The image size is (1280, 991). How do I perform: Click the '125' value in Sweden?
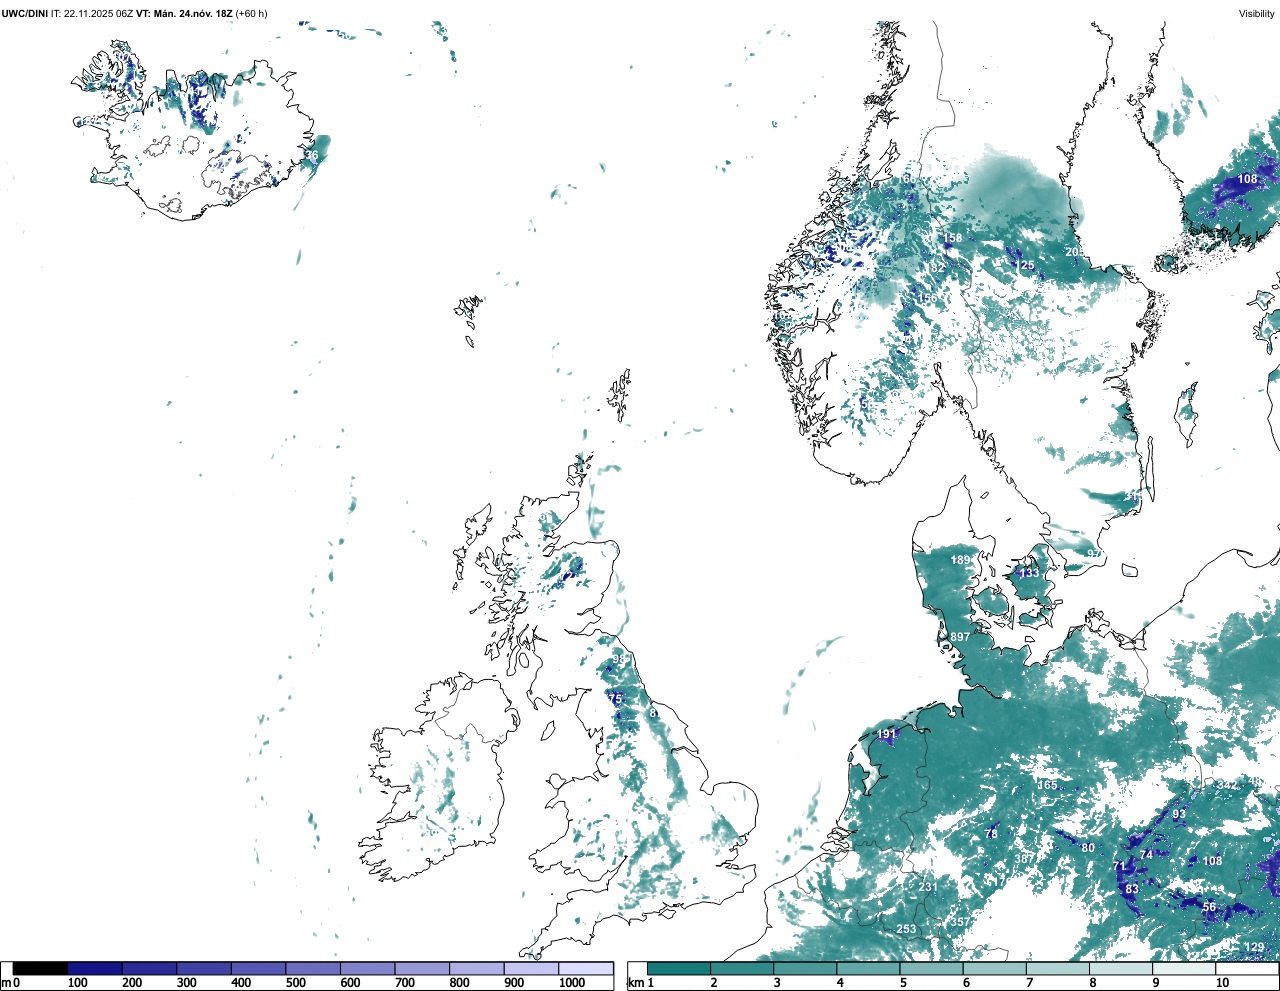click(x=1025, y=265)
